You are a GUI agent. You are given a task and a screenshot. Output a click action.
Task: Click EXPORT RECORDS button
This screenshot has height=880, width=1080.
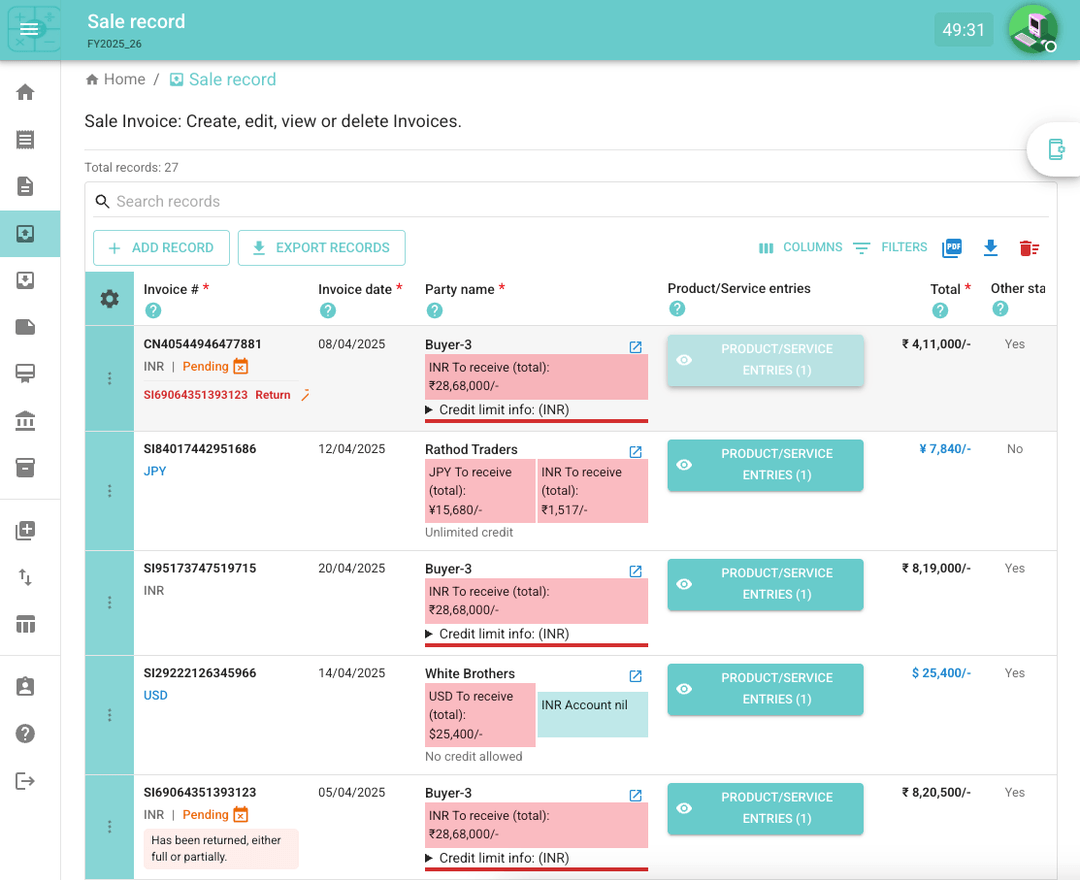(321, 248)
